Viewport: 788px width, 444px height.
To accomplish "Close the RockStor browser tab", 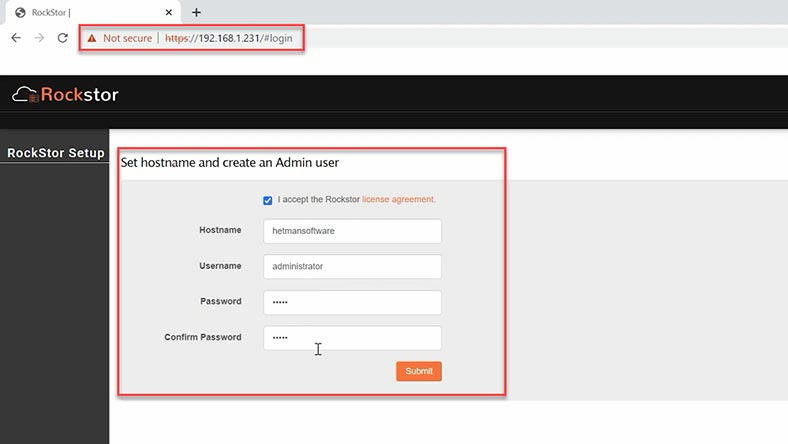I will coord(169,13).
